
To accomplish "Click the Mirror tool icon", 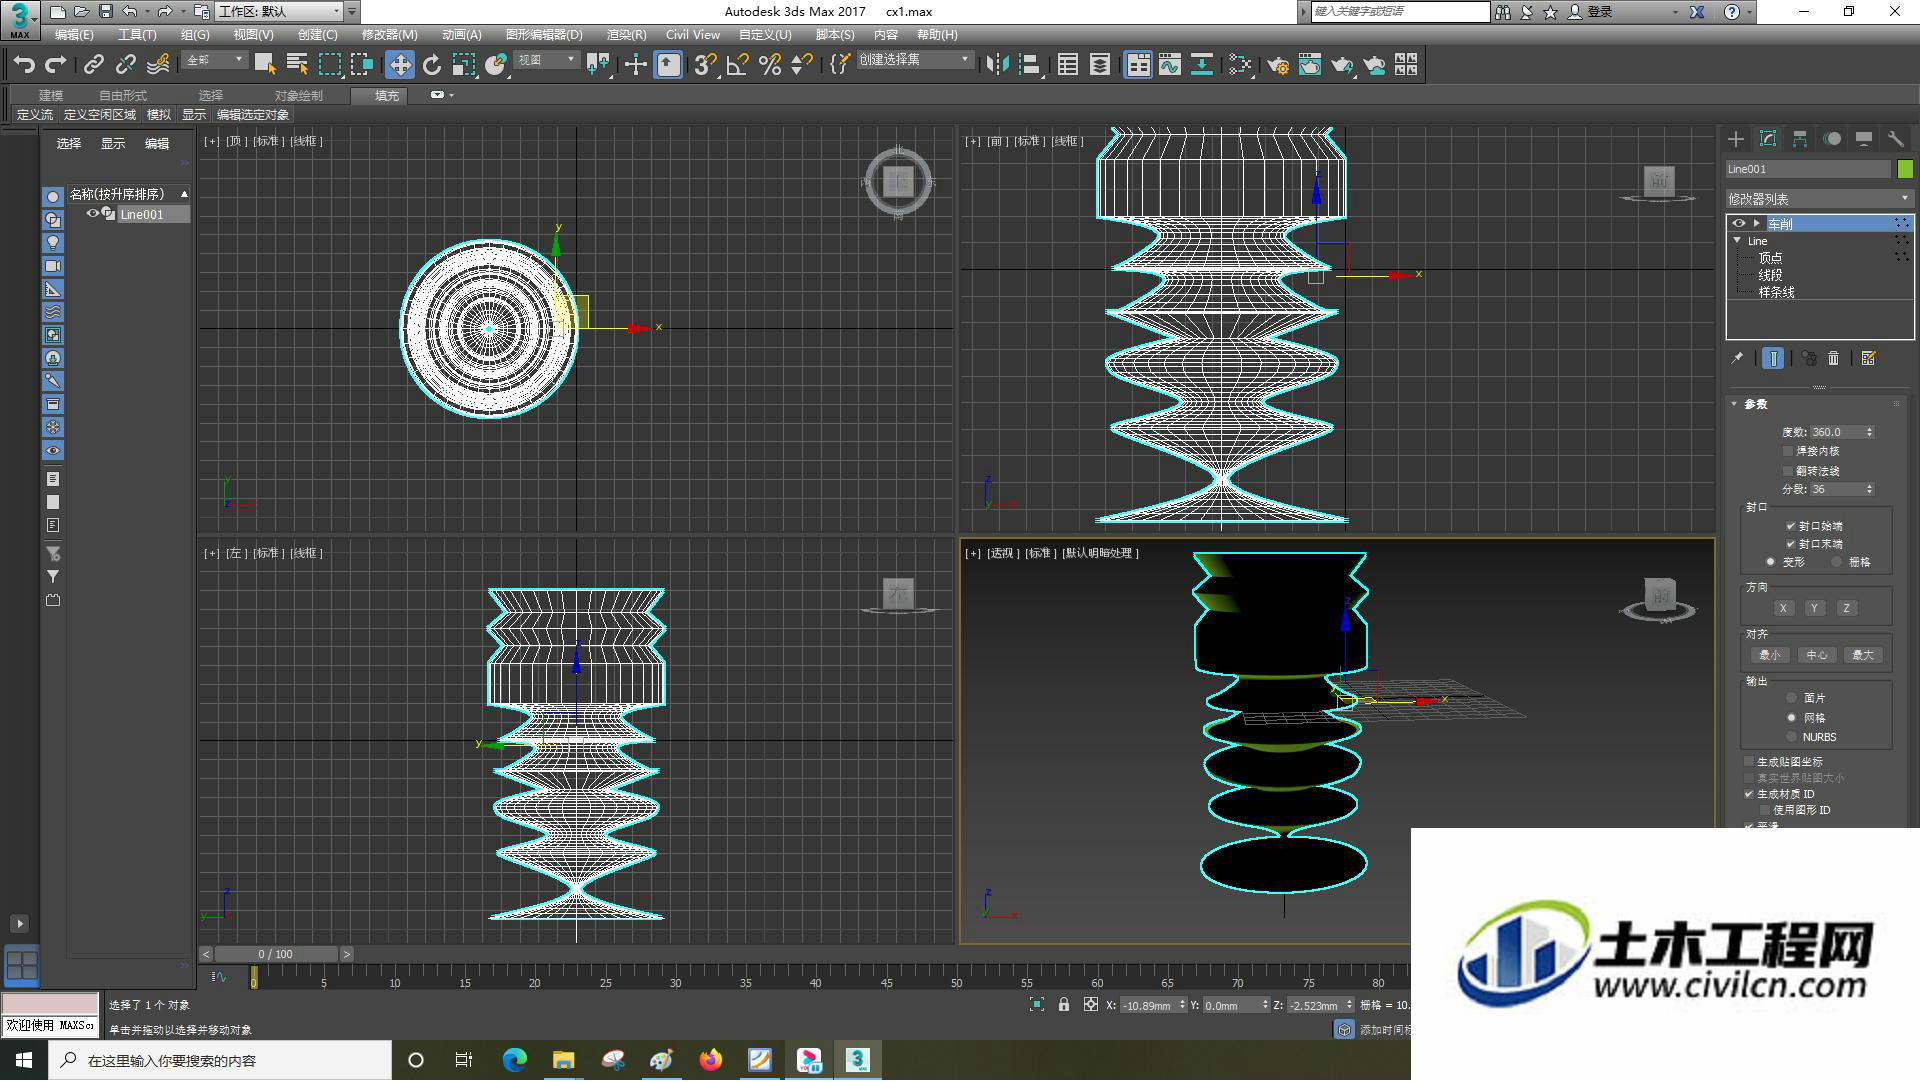I will tap(997, 65).
